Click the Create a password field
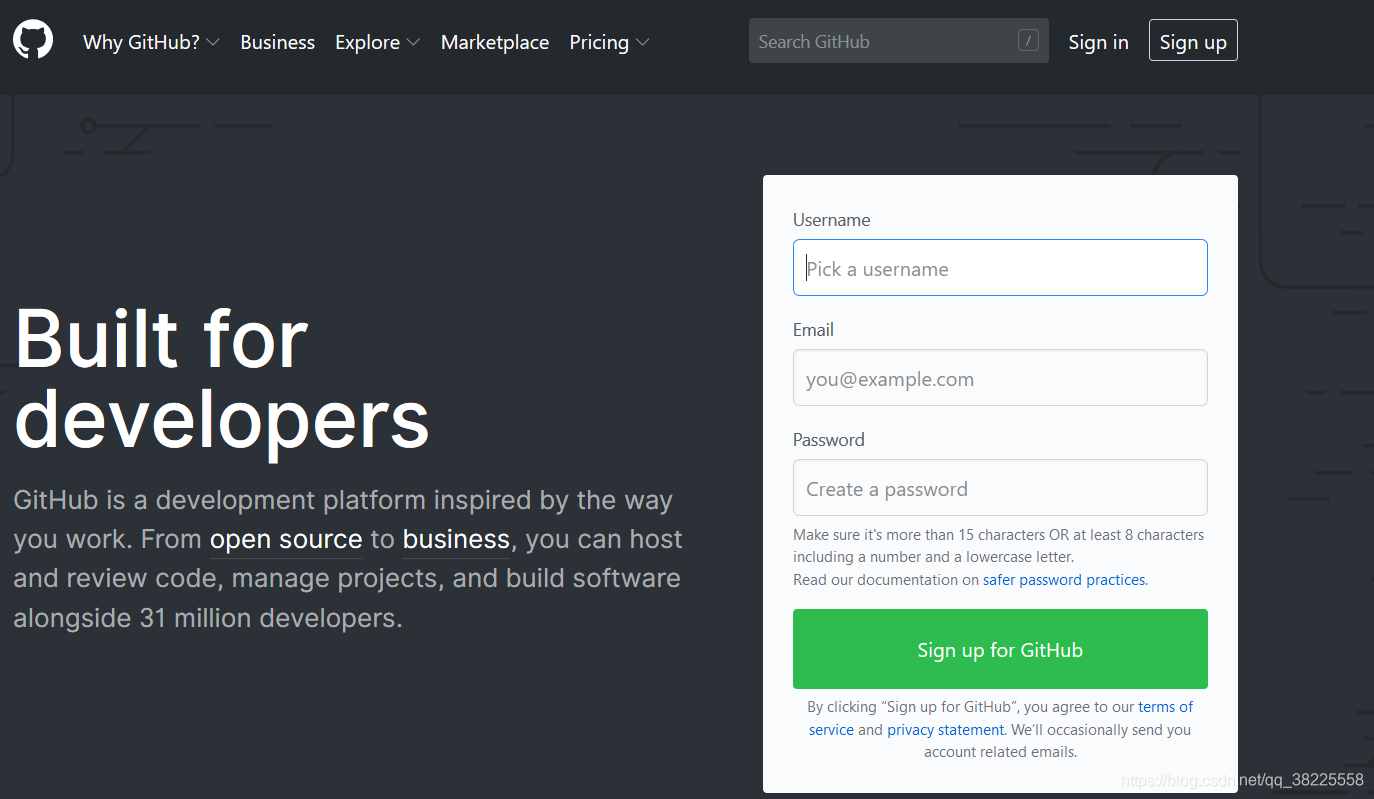This screenshot has height=799, width=1374. [x=1000, y=487]
